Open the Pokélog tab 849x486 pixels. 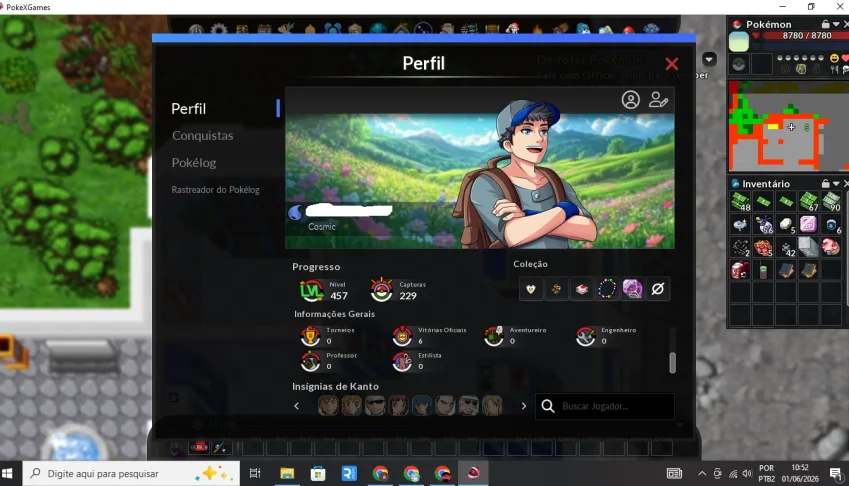pos(194,162)
